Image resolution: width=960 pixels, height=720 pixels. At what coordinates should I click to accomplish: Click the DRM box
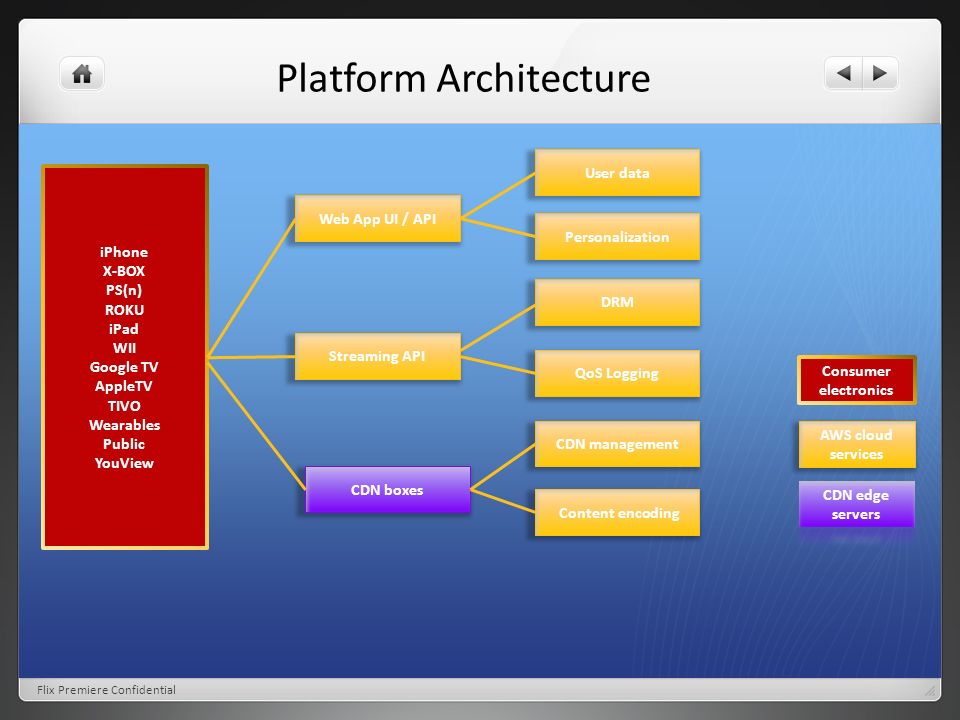(x=617, y=302)
